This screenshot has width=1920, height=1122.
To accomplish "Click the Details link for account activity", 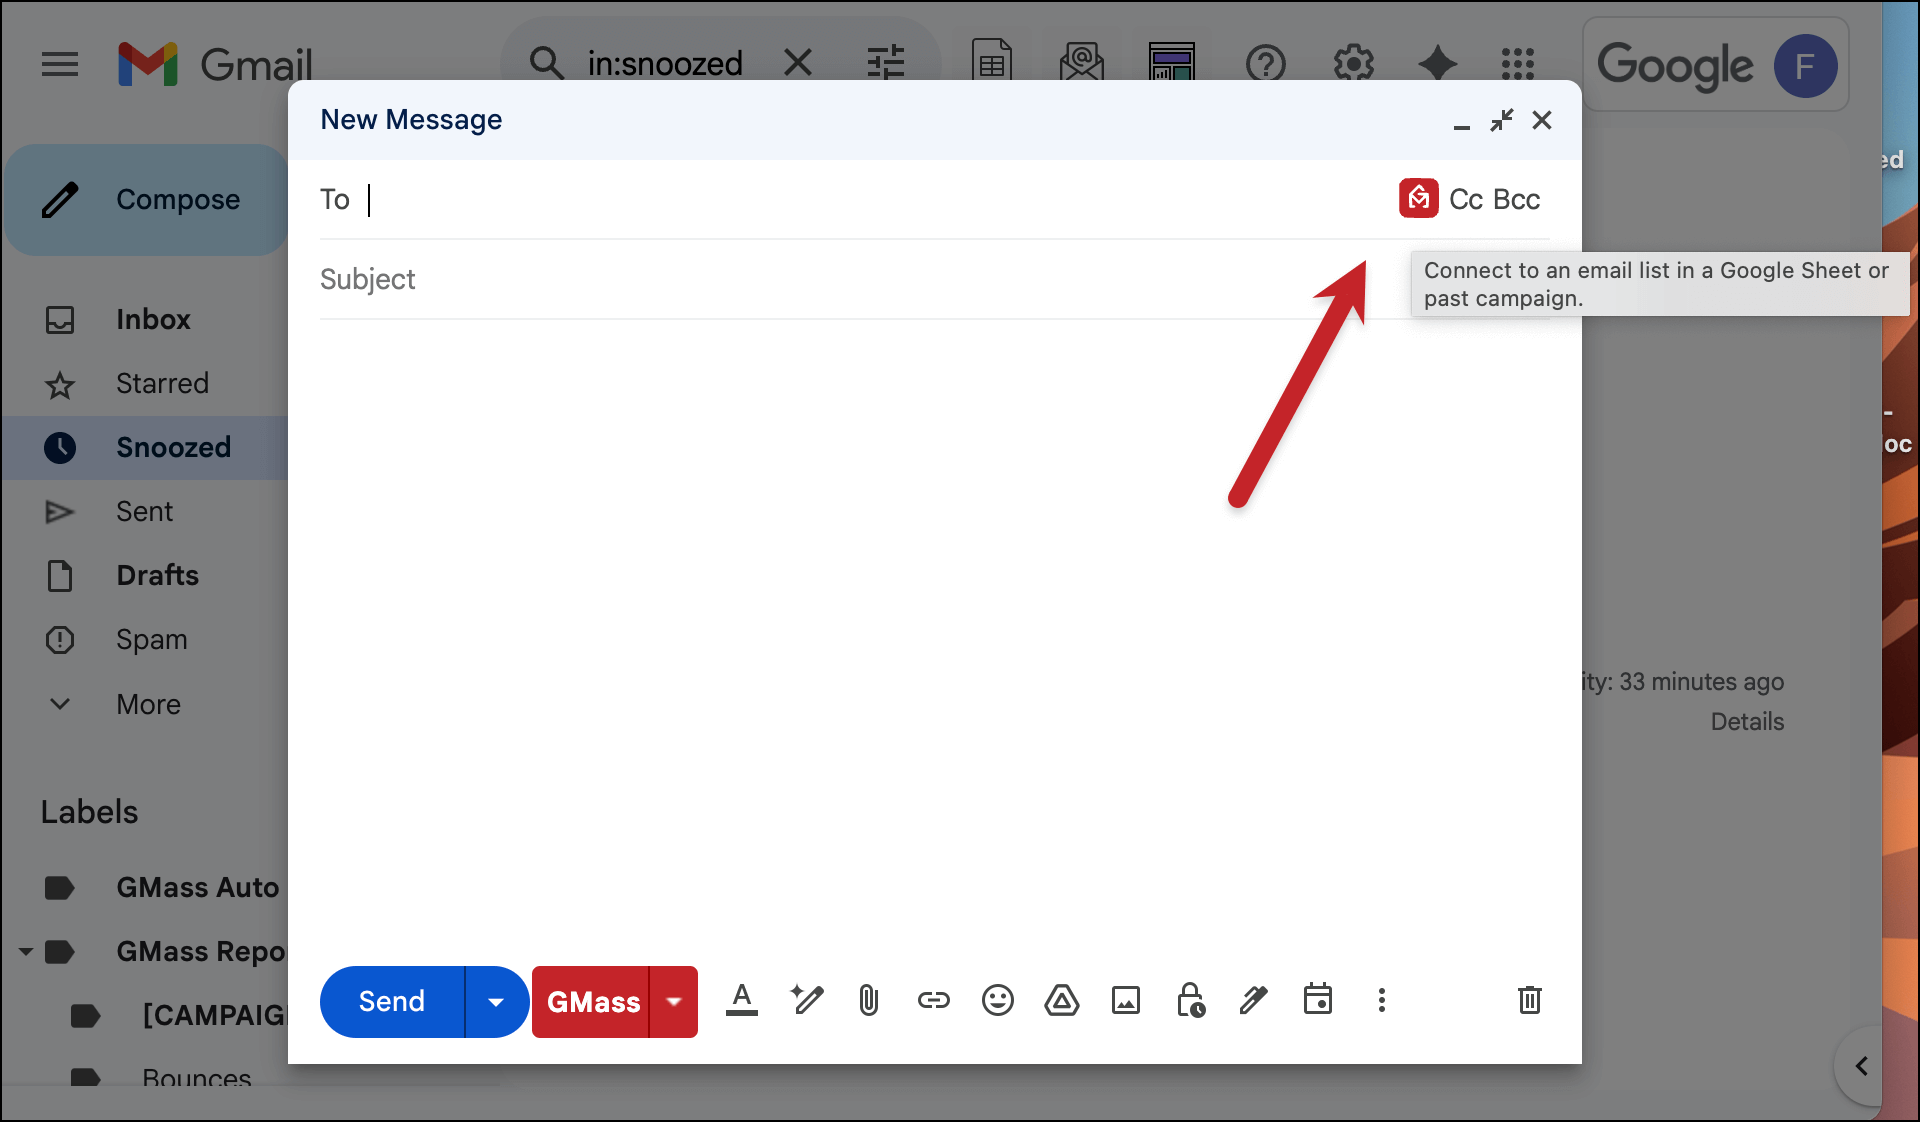I will pos(1747,722).
